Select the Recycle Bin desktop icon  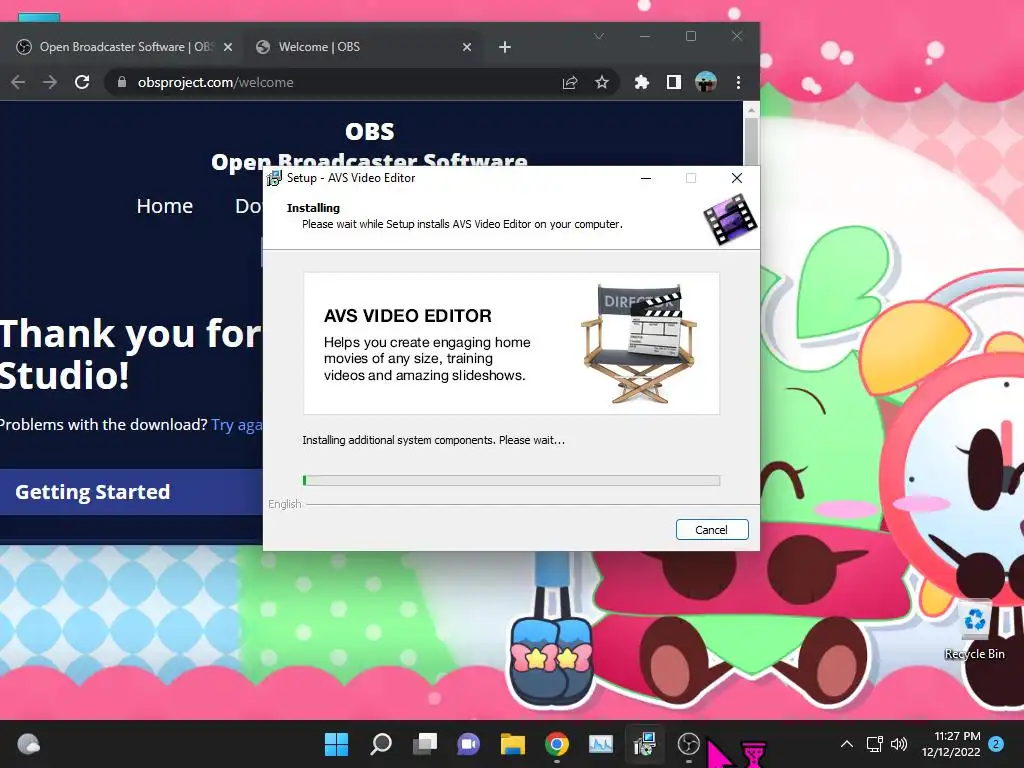point(974,630)
